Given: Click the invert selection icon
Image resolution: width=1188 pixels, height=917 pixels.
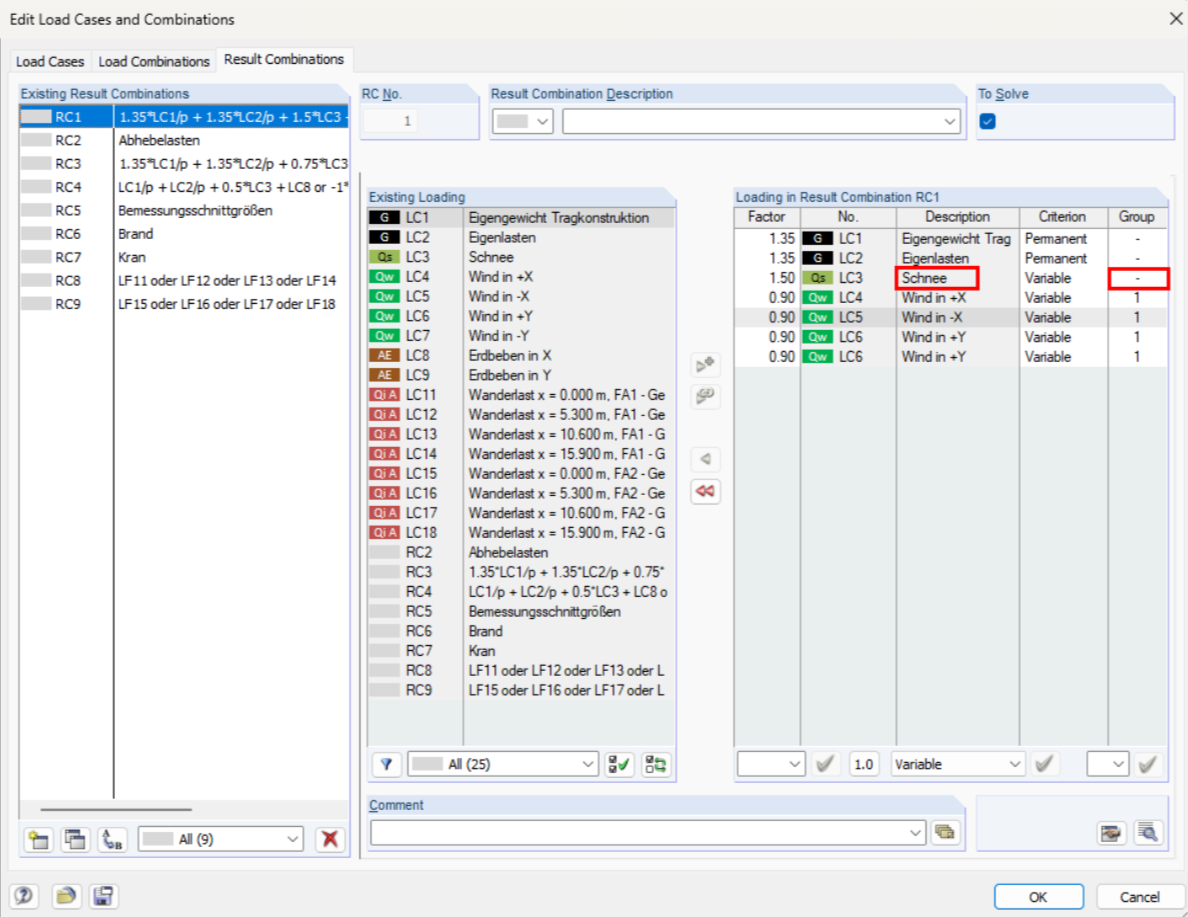Looking at the screenshot, I should coord(657,764).
